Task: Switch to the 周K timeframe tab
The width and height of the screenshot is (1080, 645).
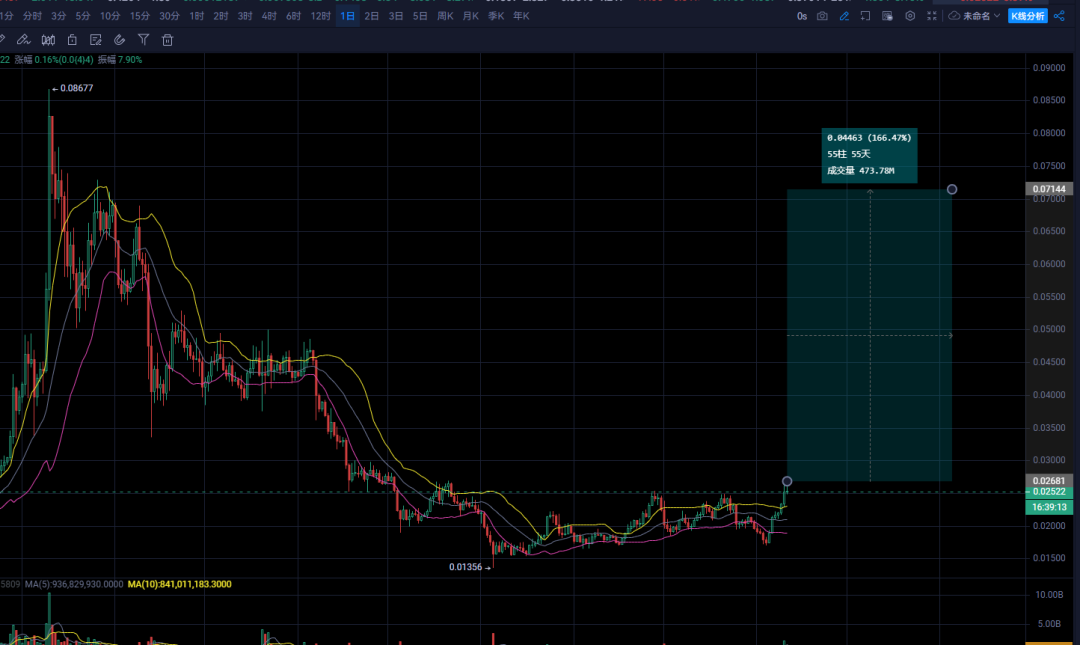Action: 445,16
